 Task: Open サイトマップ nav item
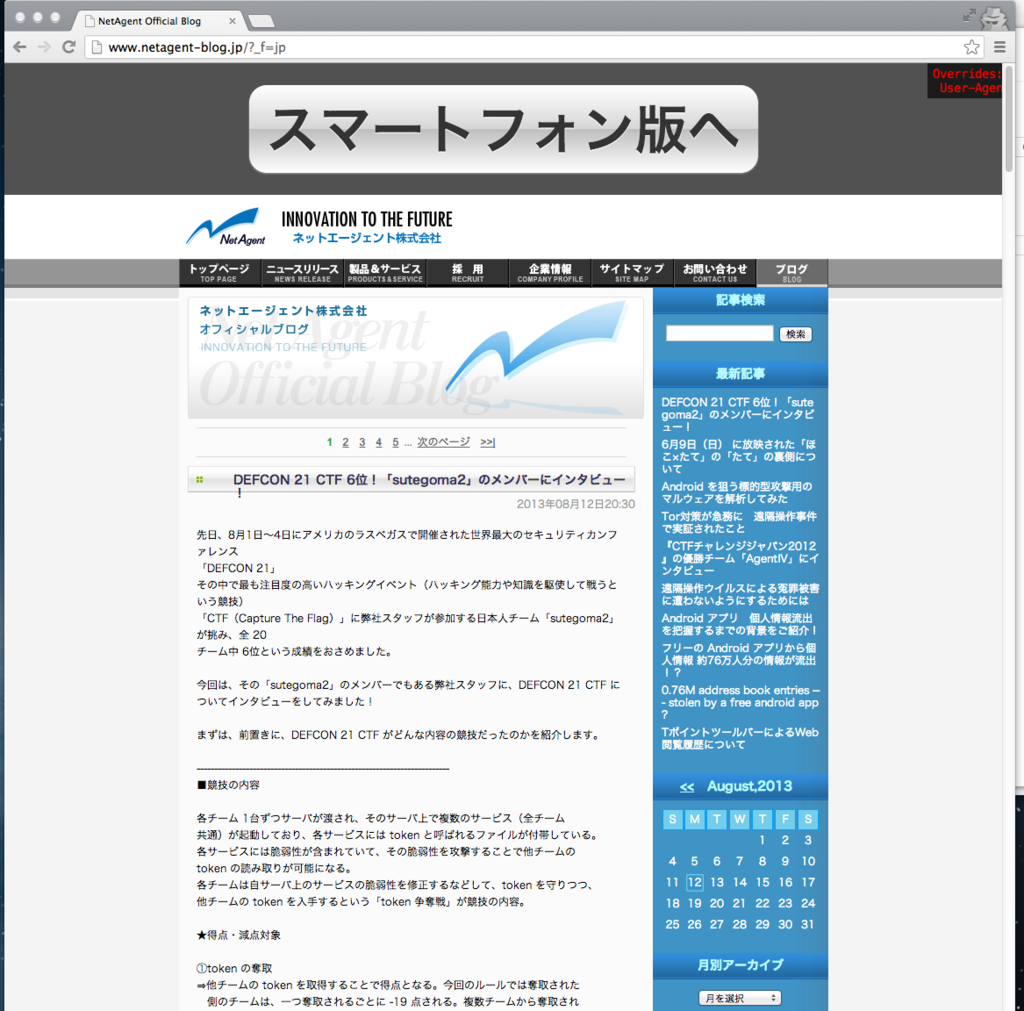pos(632,272)
